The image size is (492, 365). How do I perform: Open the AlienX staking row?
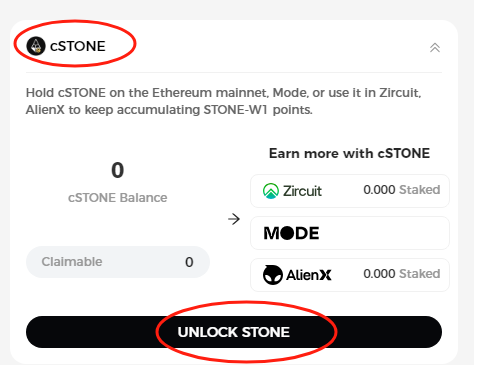[350, 275]
